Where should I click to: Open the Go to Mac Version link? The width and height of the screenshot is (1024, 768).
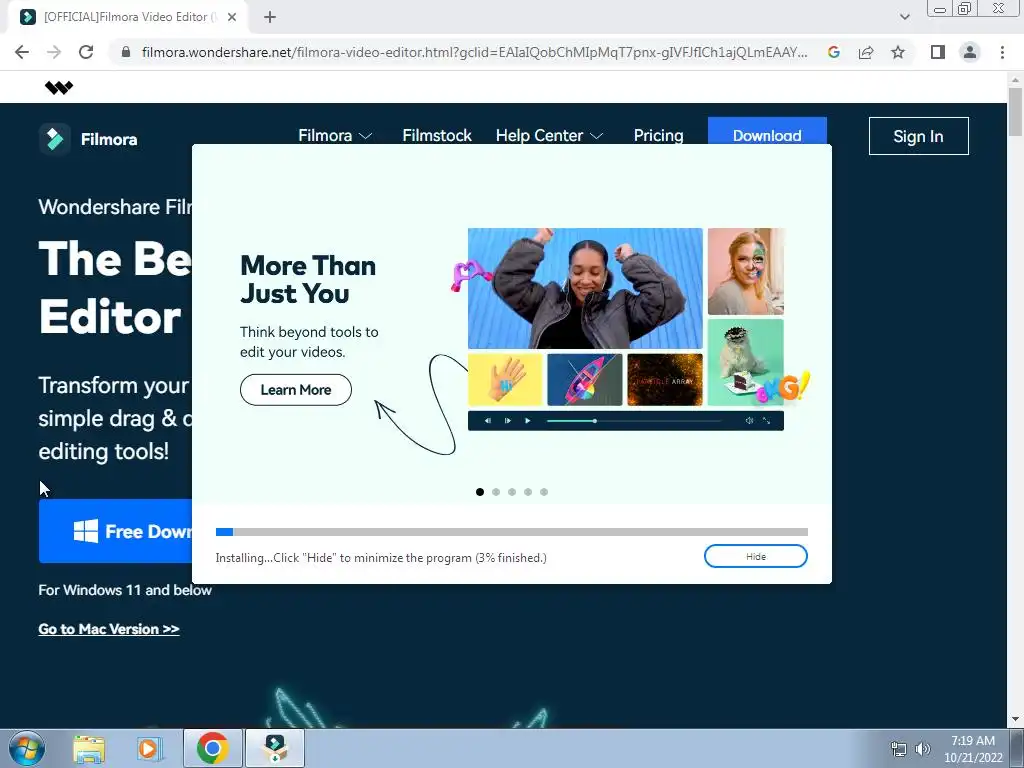(x=108, y=629)
